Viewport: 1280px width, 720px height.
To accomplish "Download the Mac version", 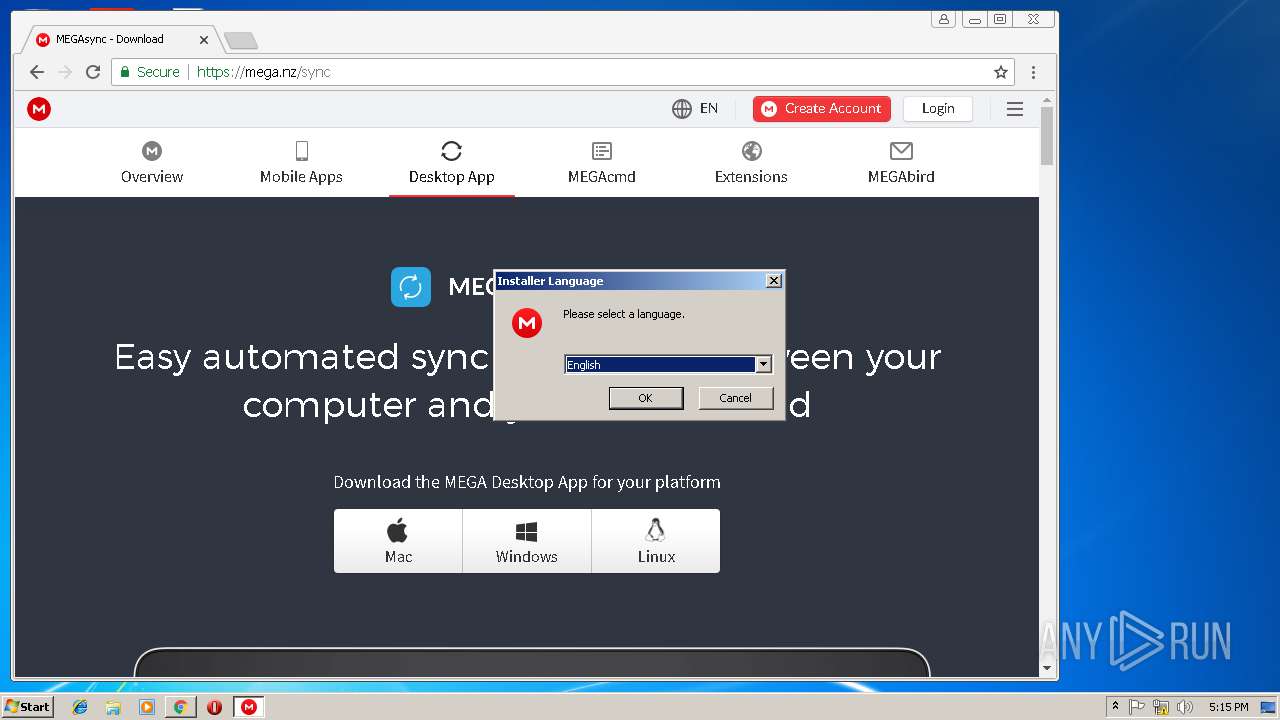I will tap(398, 541).
